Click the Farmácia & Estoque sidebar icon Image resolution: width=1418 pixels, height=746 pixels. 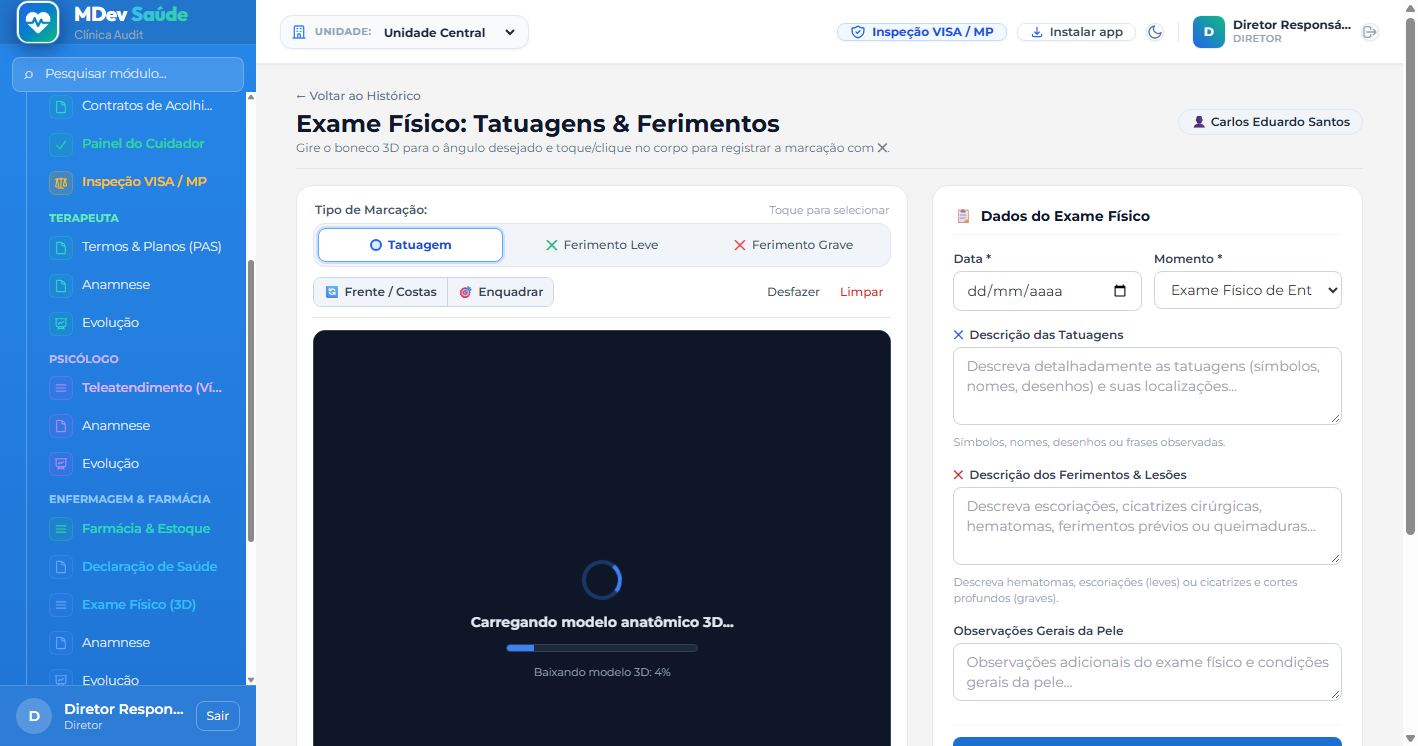click(x=61, y=529)
